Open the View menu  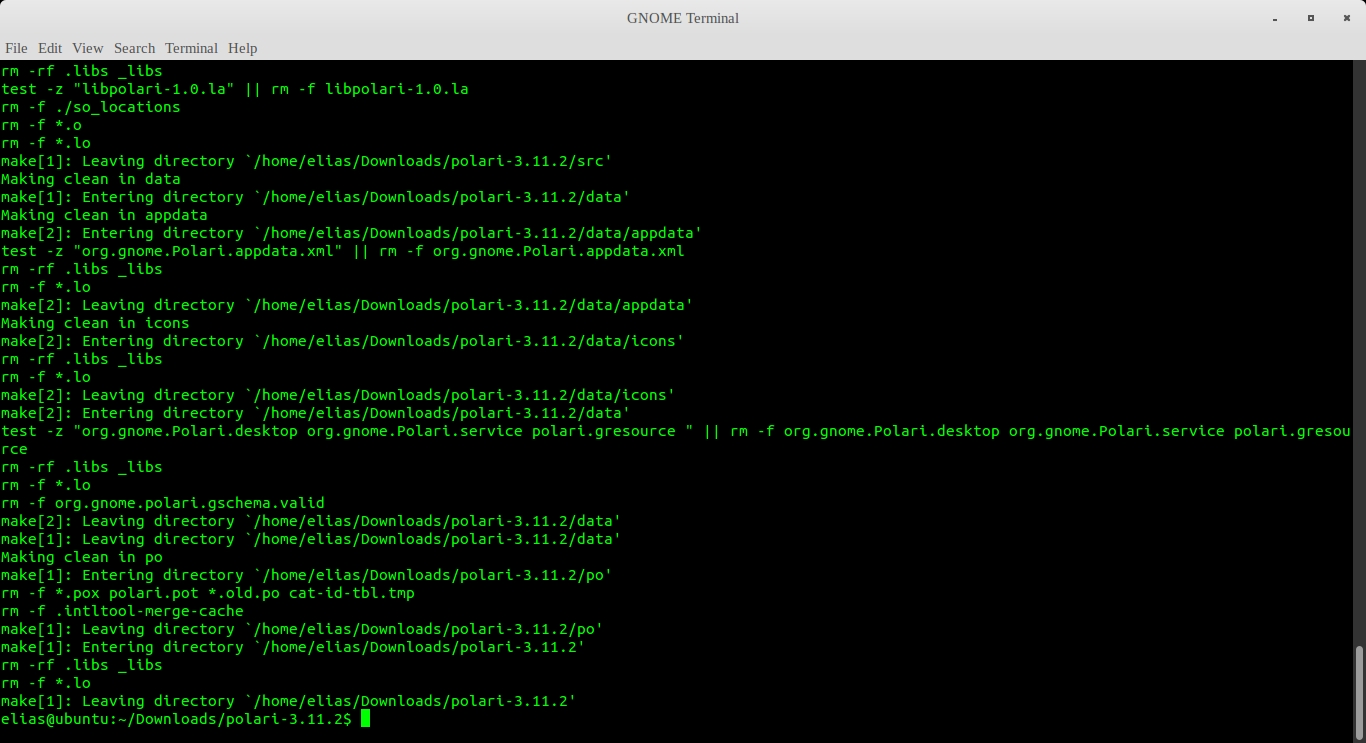pos(87,48)
